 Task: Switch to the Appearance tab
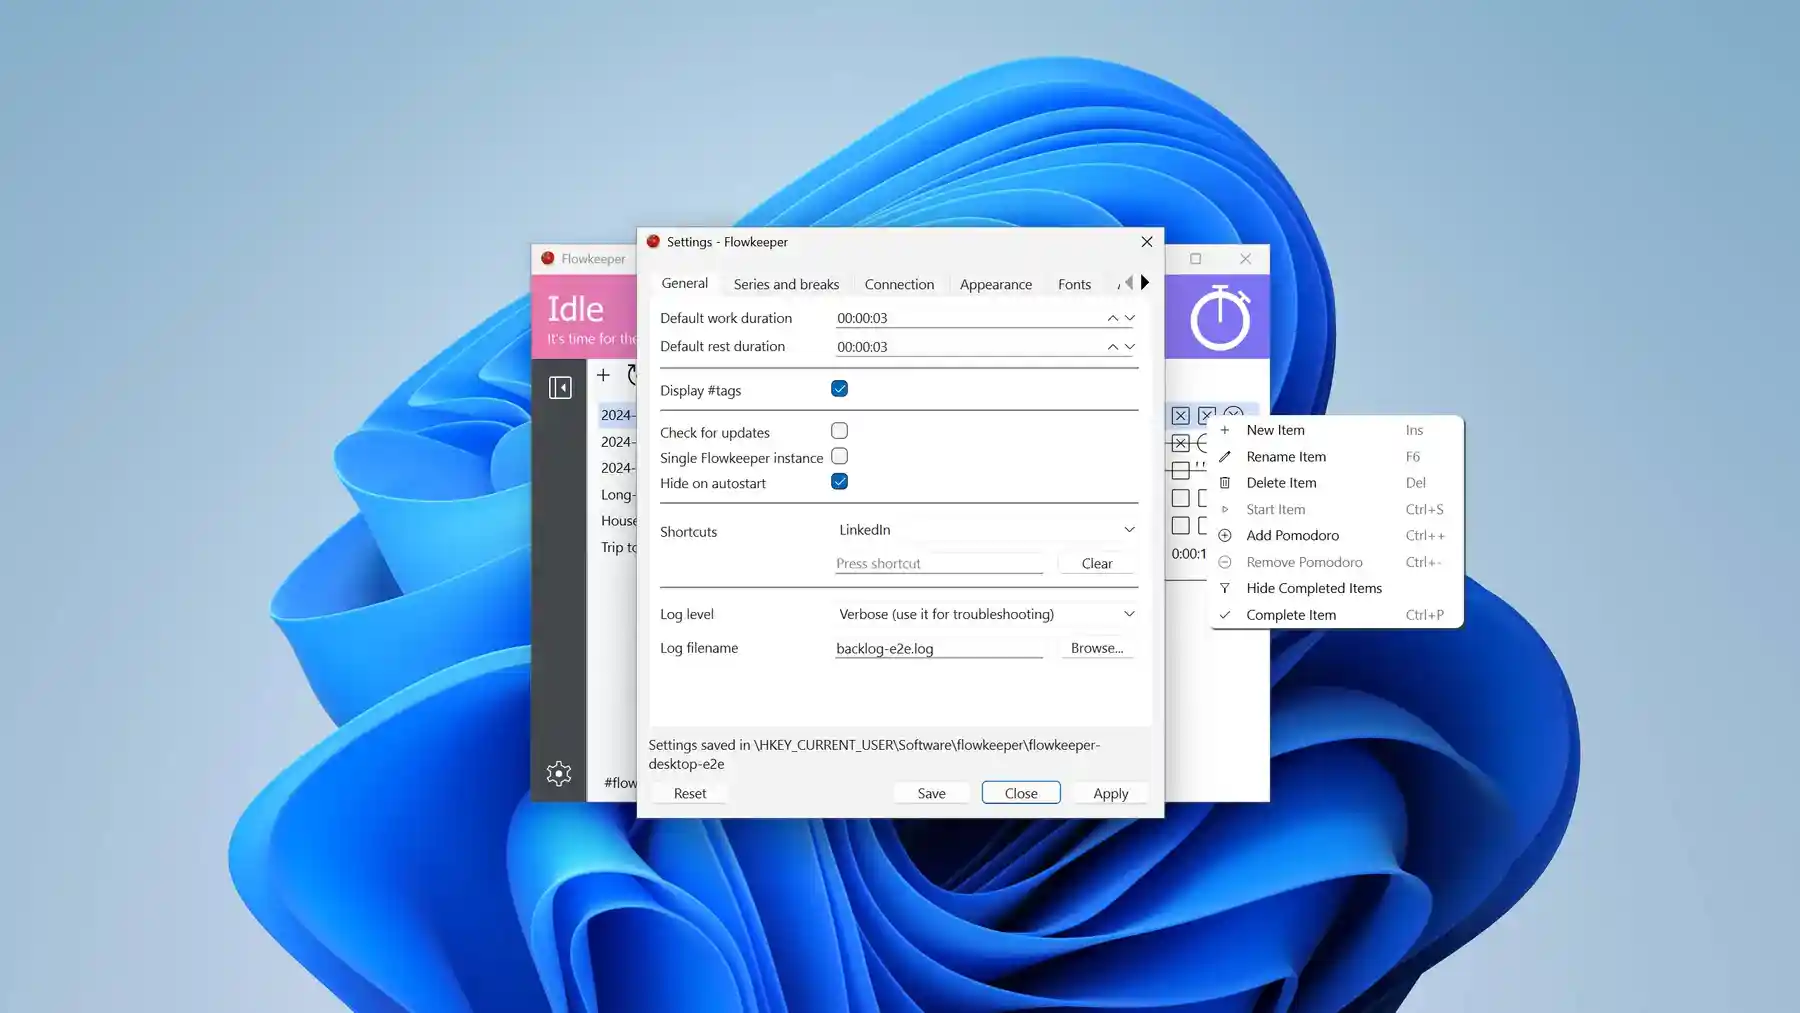click(995, 284)
